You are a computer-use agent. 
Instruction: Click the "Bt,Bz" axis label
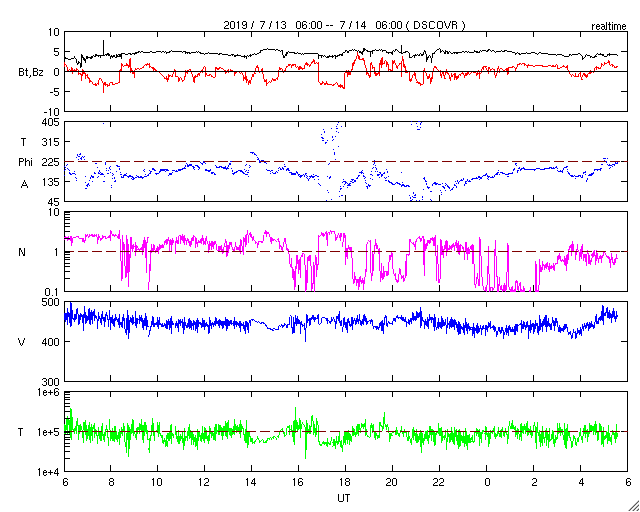click(x=31, y=72)
